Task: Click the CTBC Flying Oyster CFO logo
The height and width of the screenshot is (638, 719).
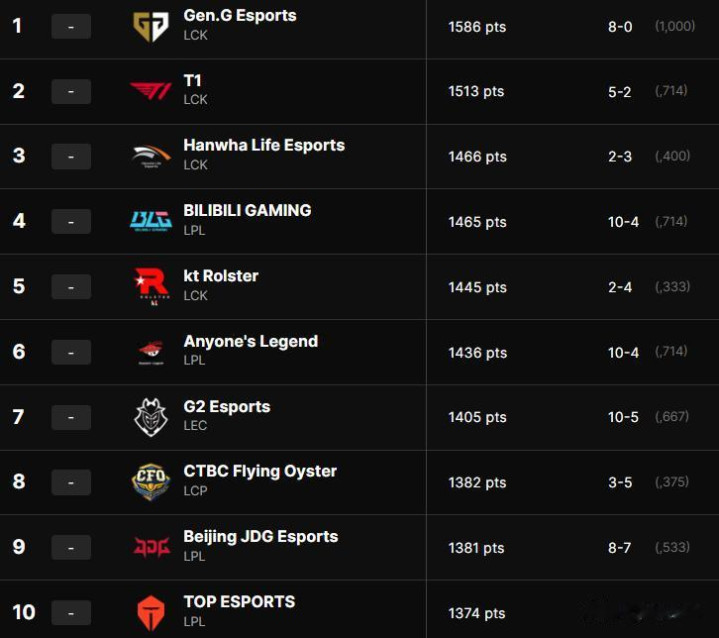Action: click(151, 482)
